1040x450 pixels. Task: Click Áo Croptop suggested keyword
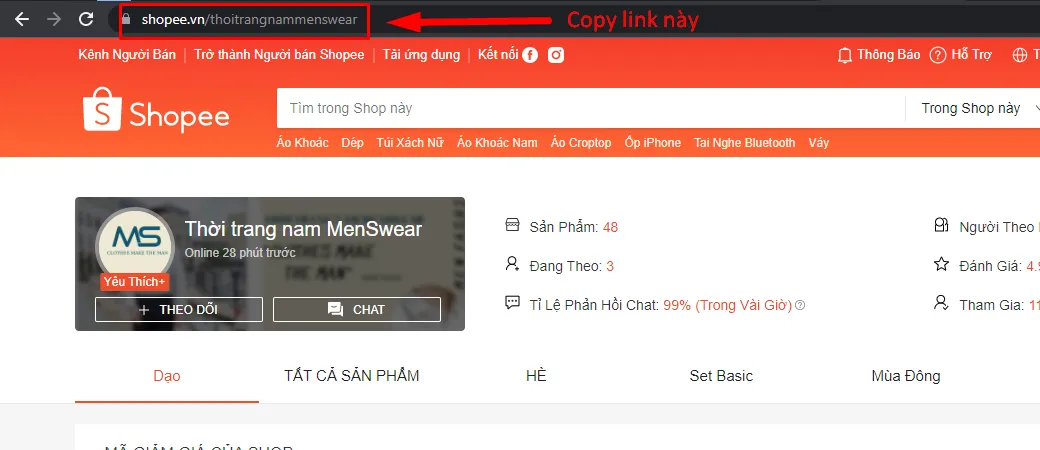[x=581, y=143]
